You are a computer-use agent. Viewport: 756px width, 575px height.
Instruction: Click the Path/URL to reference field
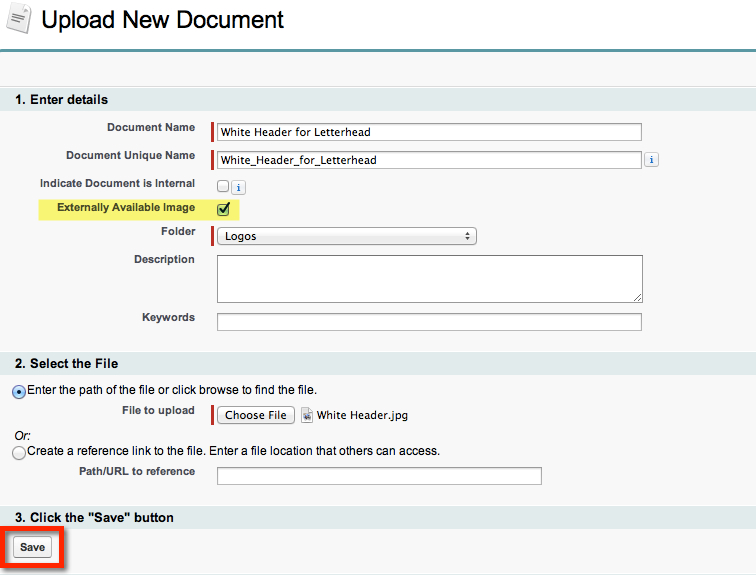click(379, 476)
